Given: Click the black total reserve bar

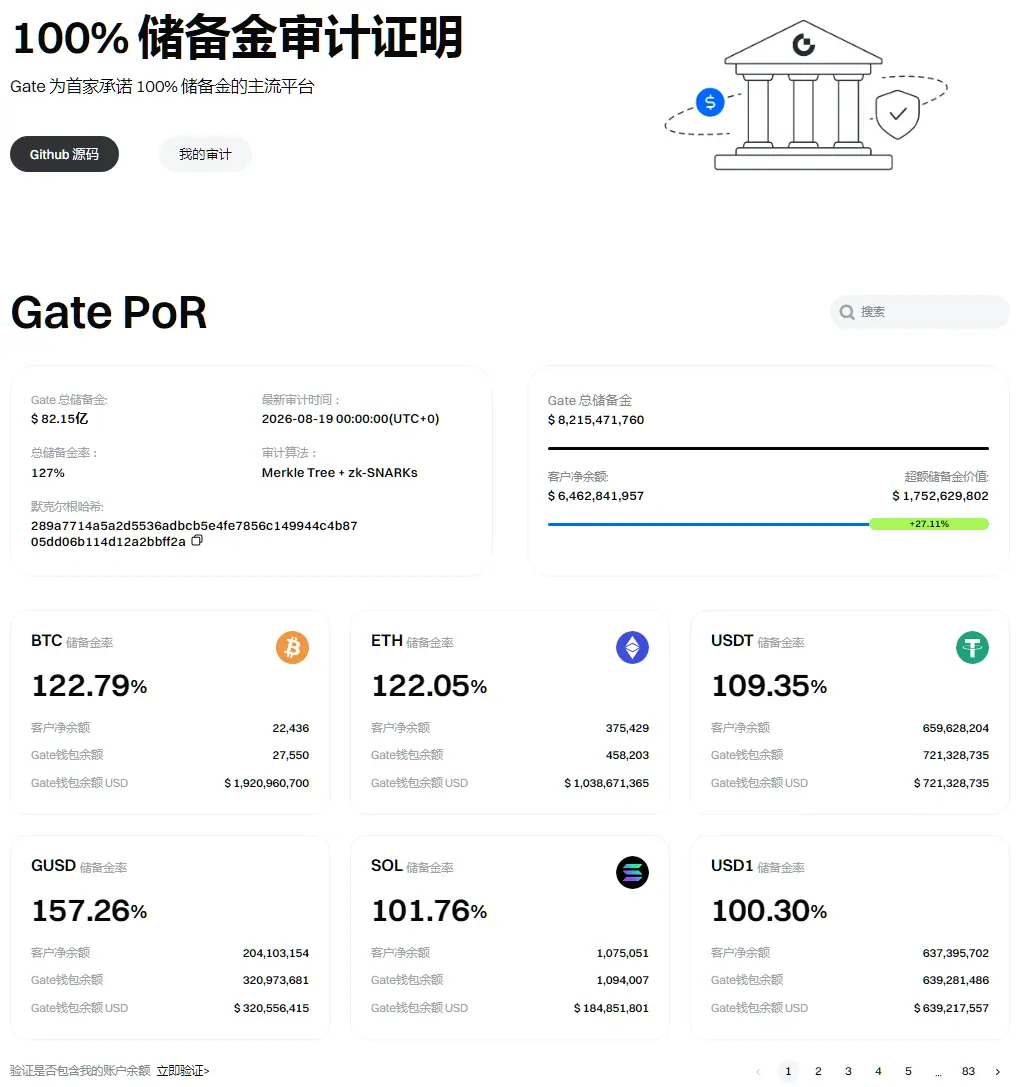Looking at the screenshot, I should pyautogui.click(x=768, y=449).
